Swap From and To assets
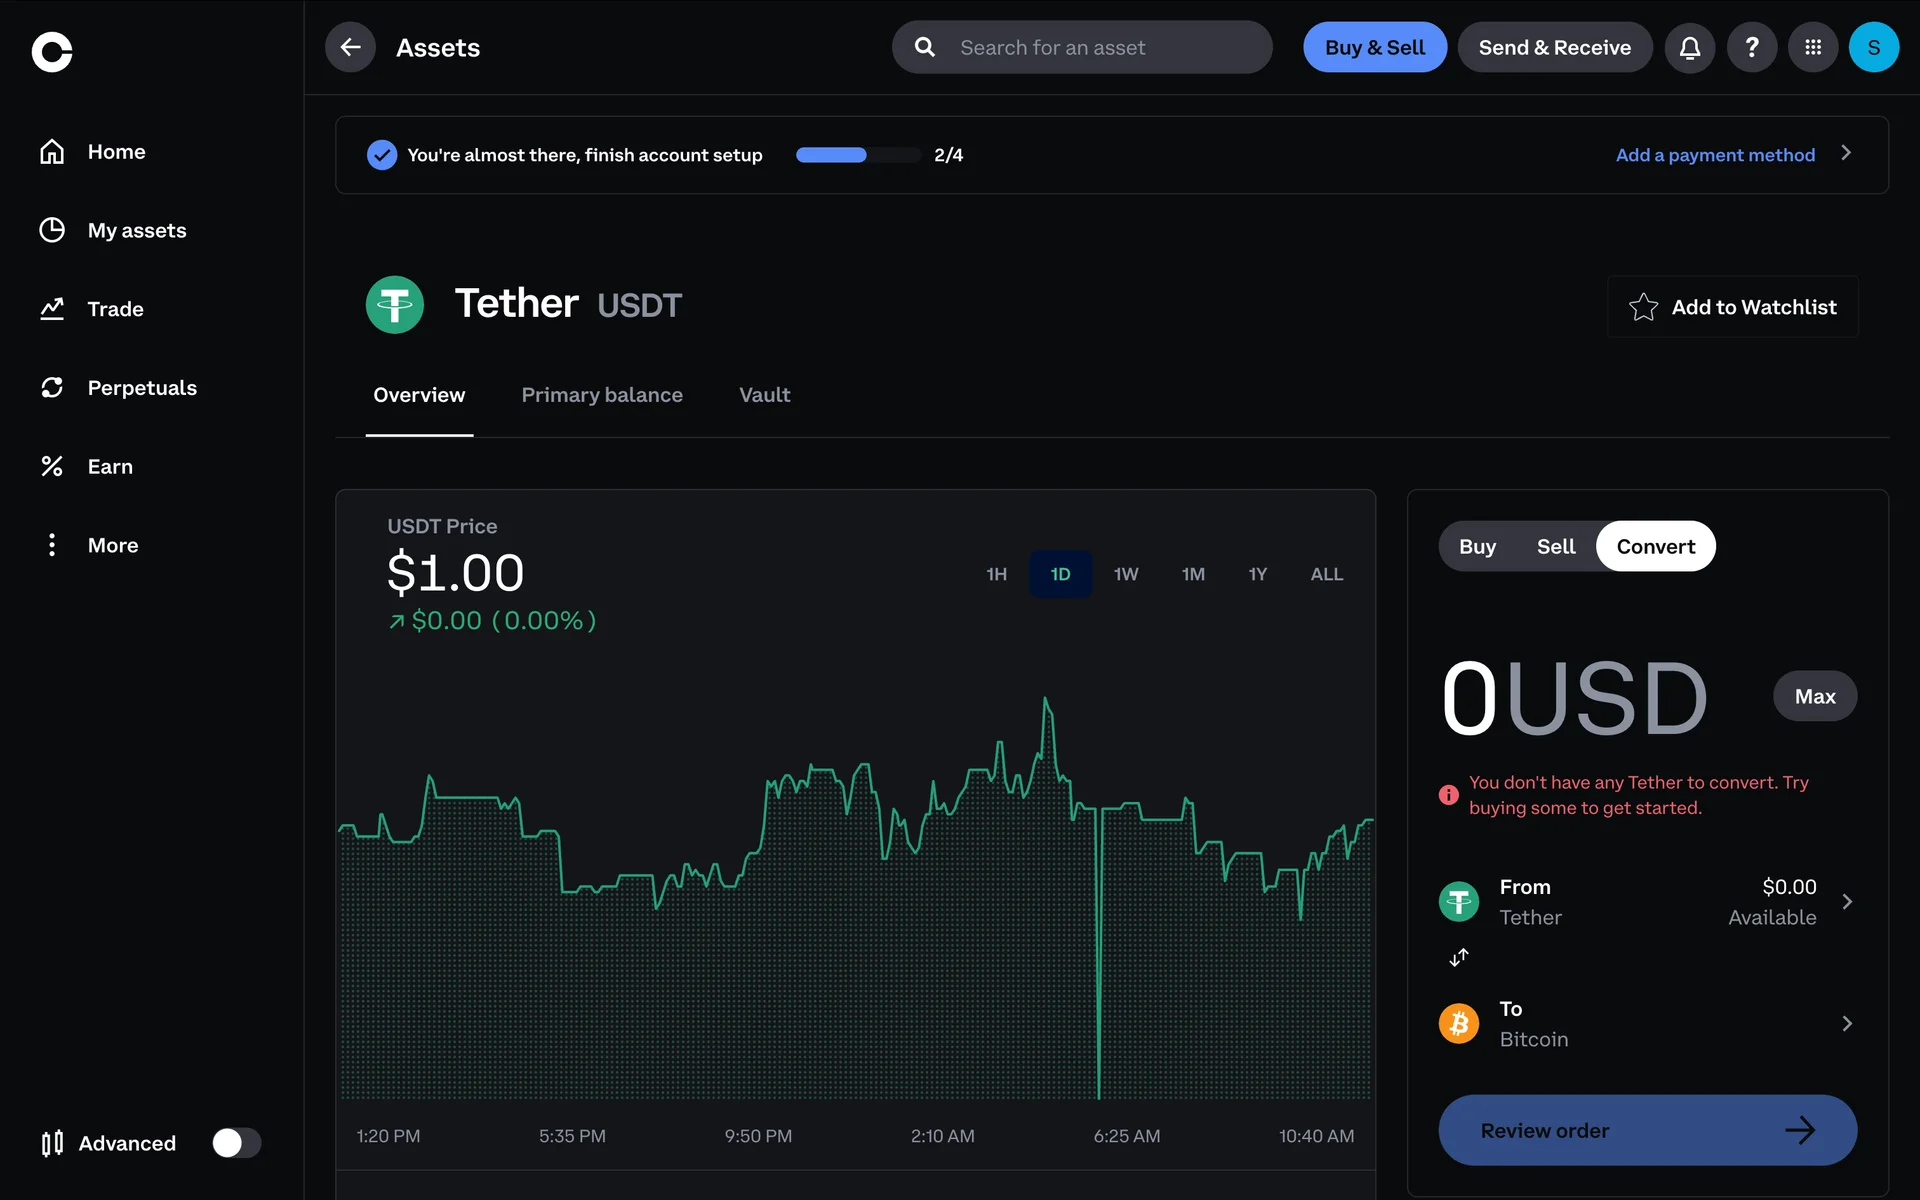The width and height of the screenshot is (1920, 1200). click(x=1459, y=958)
